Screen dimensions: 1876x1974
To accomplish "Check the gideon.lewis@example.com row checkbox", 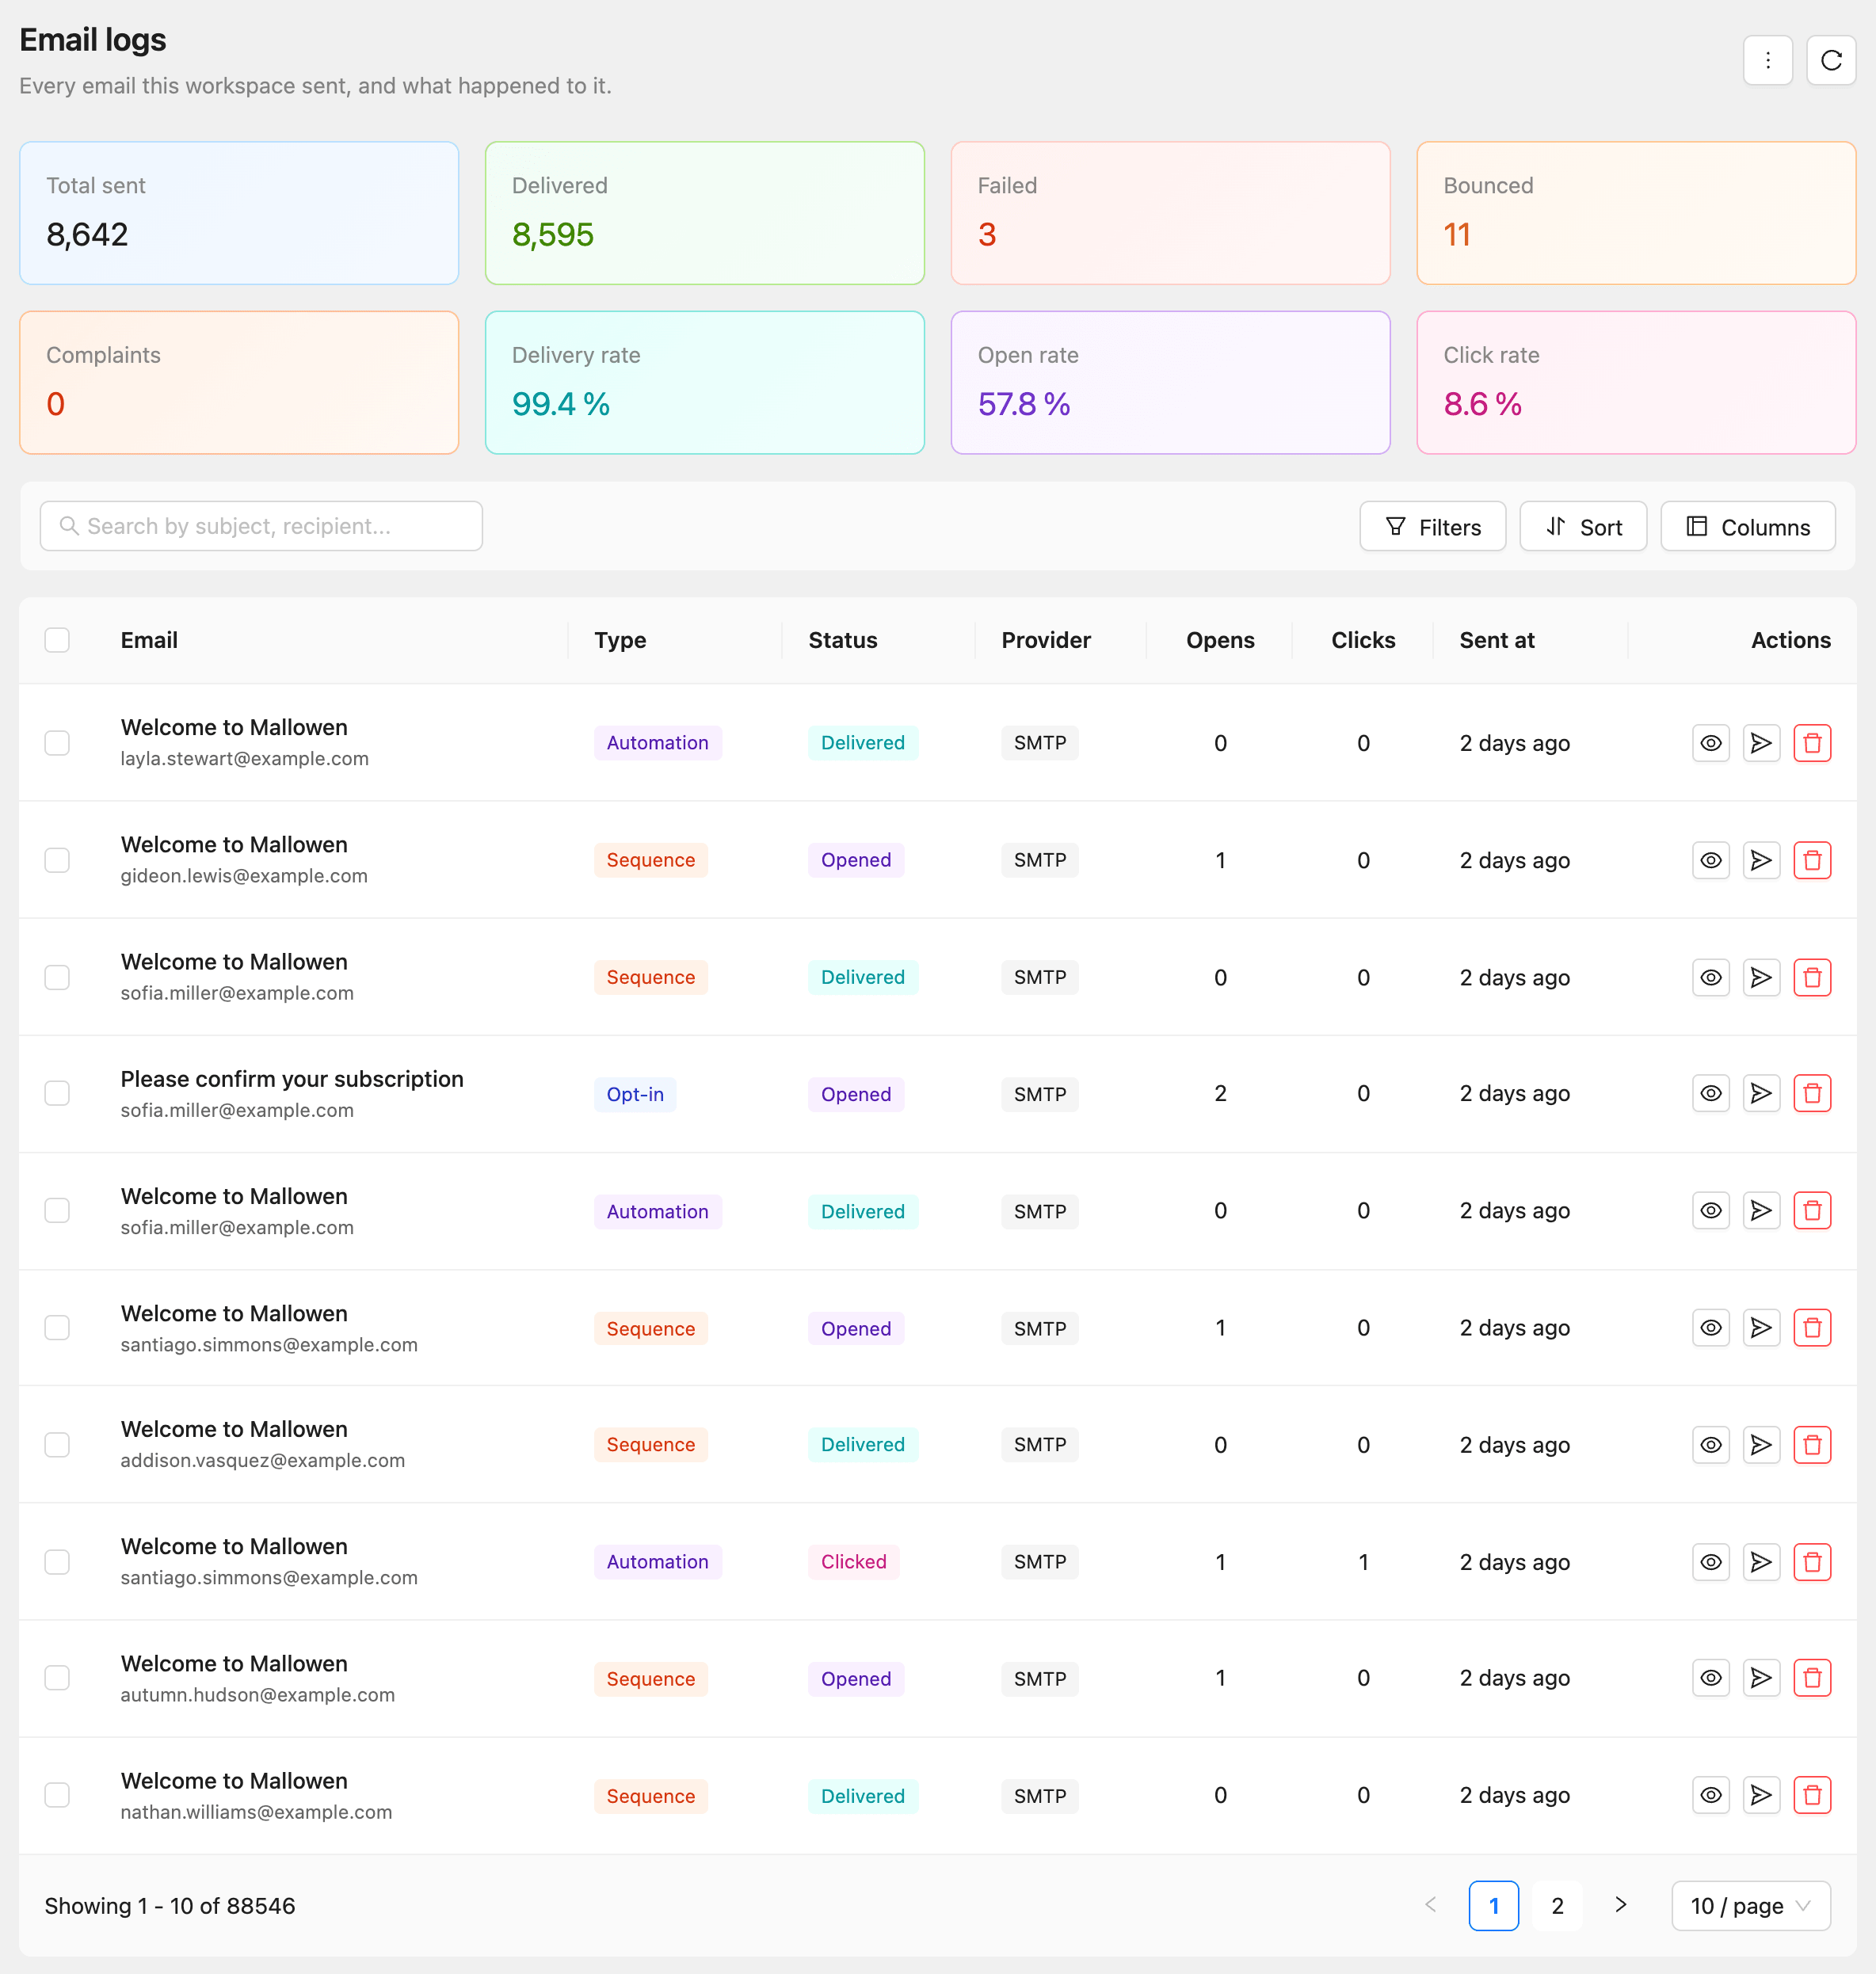I will tap(57, 860).
